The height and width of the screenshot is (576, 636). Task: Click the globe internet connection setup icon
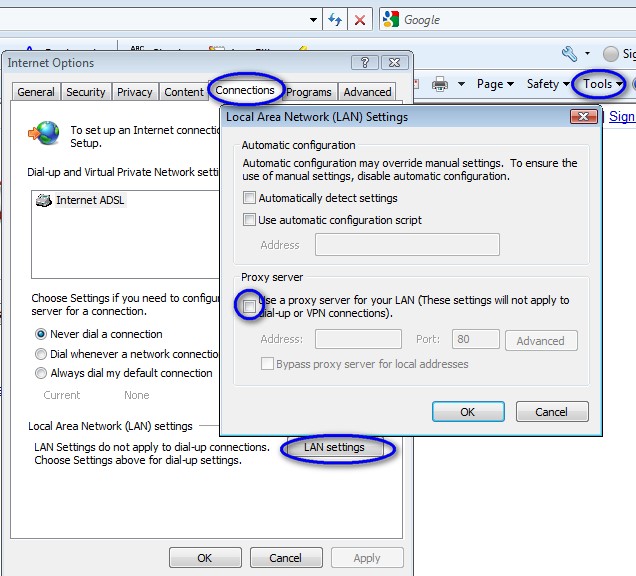(x=44, y=133)
